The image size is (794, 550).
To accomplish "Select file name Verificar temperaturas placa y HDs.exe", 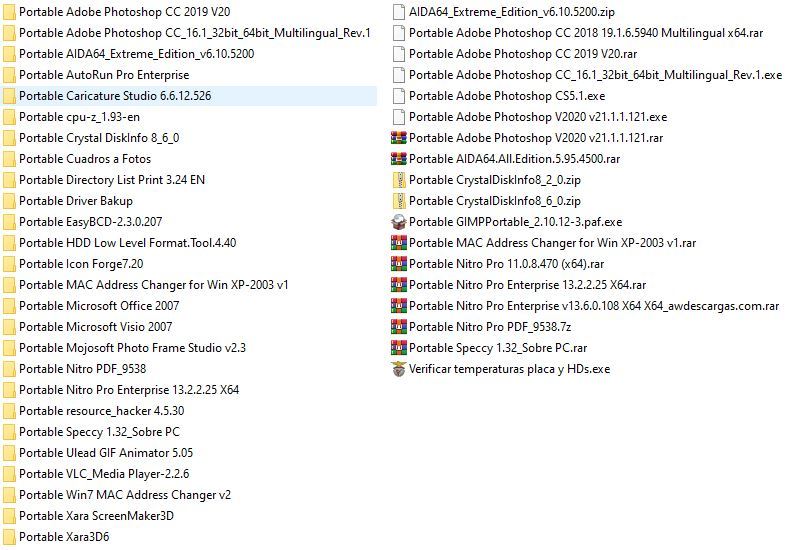I will [x=509, y=369].
